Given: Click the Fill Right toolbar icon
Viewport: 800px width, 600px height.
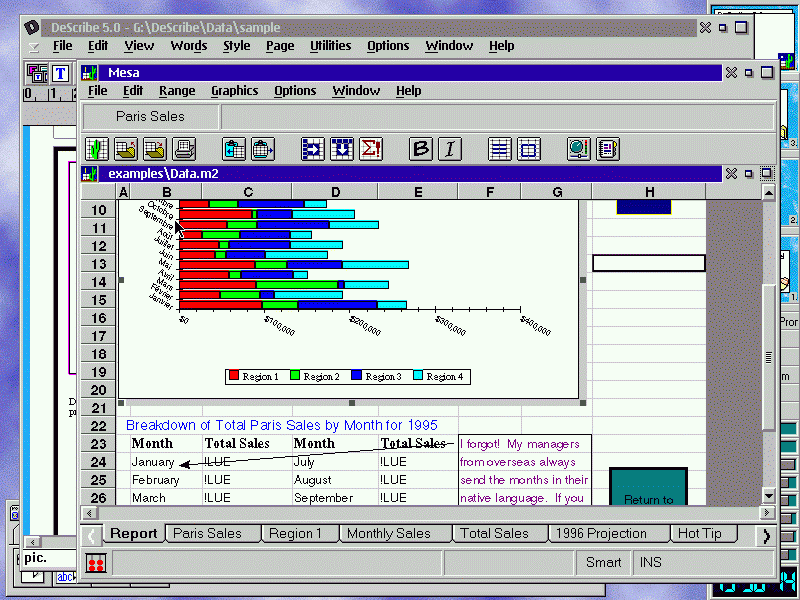Looking at the screenshot, I should (313, 149).
